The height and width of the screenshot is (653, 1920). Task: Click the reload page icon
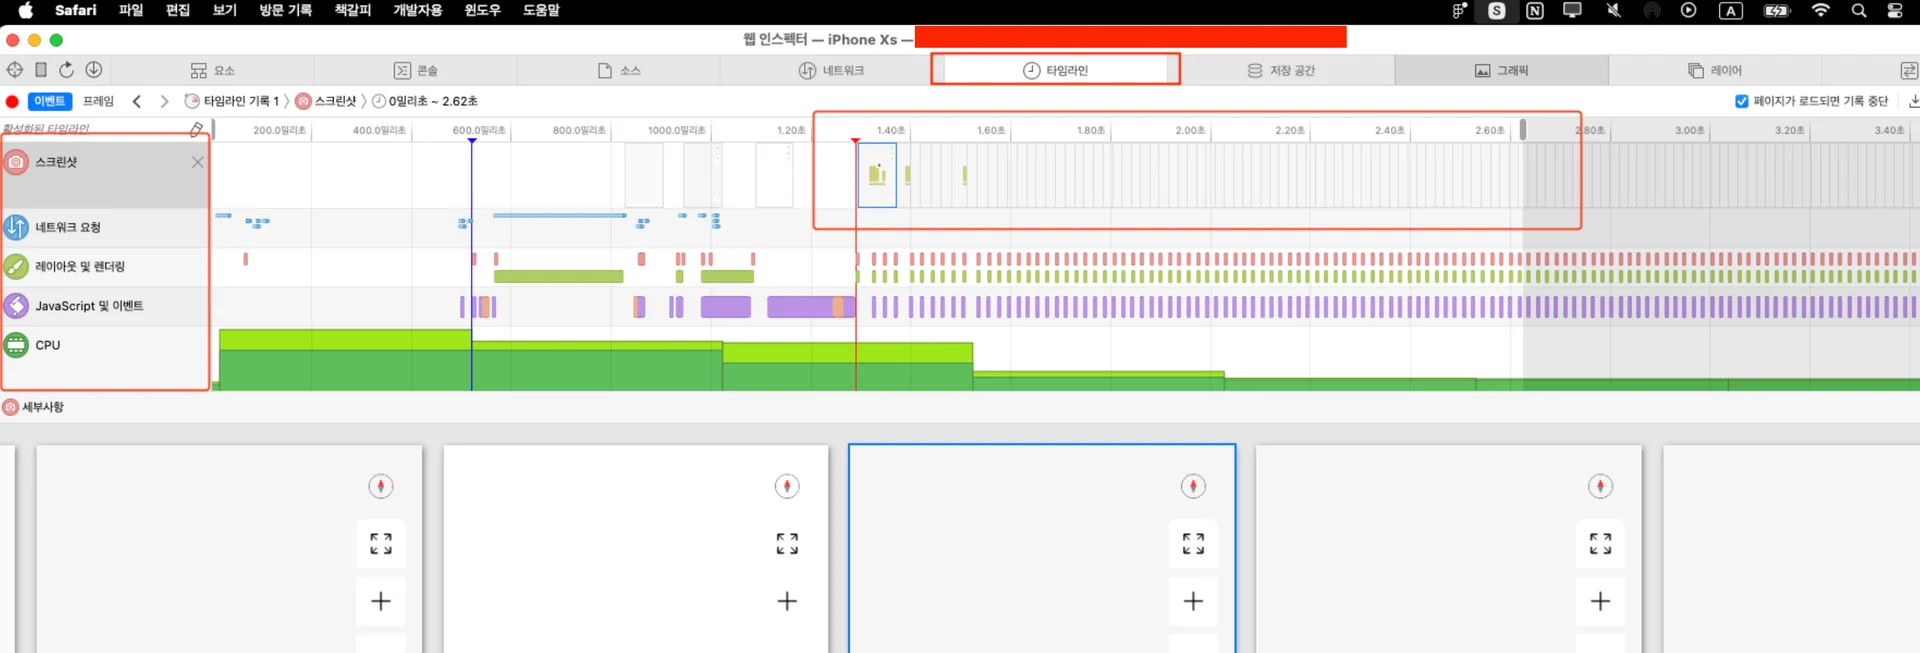coord(66,70)
